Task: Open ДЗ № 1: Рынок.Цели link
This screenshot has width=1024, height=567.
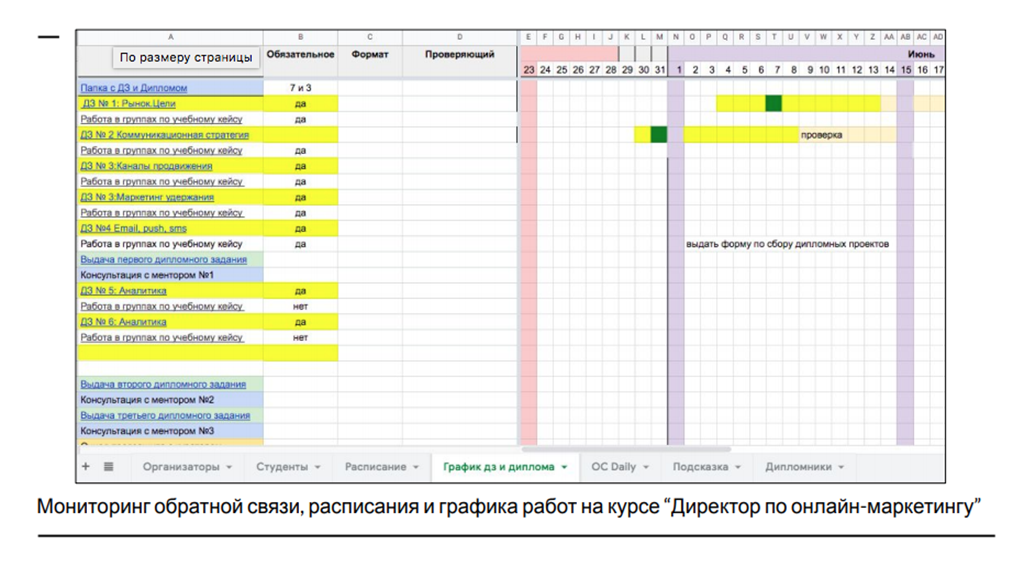Action: 128,103
